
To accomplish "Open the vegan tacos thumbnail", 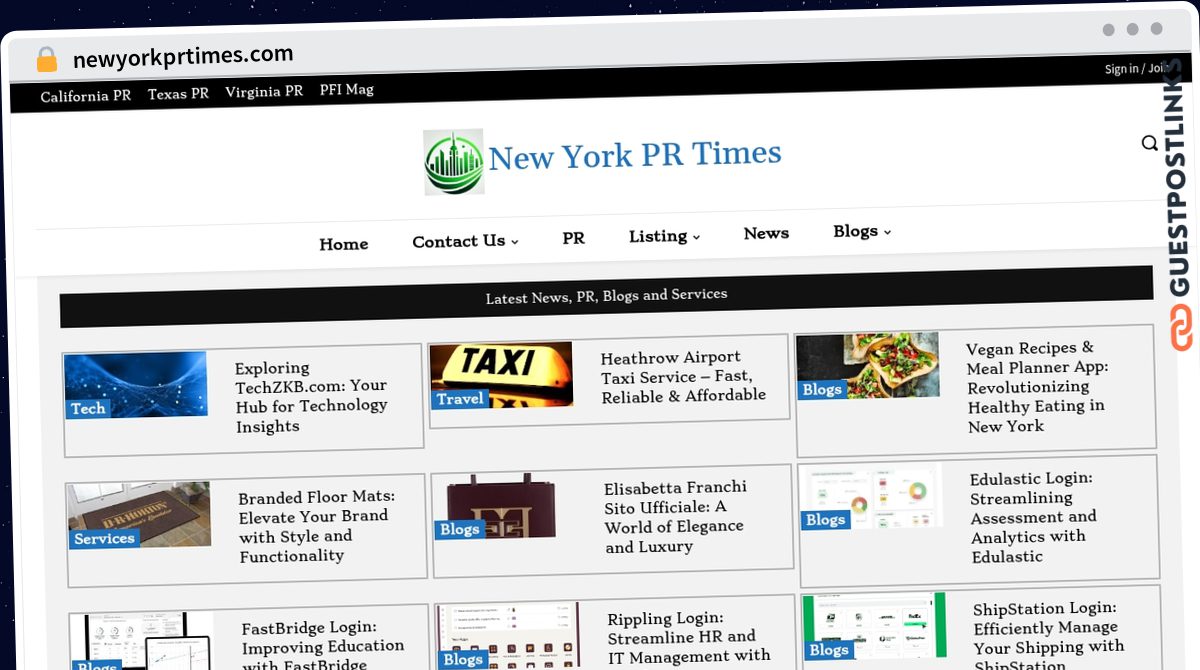I will point(867,366).
